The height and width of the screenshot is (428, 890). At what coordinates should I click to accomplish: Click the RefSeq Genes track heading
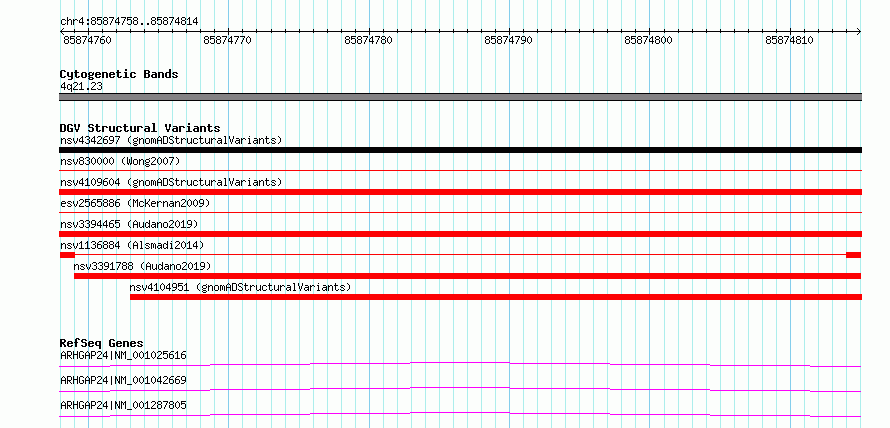(x=102, y=343)
